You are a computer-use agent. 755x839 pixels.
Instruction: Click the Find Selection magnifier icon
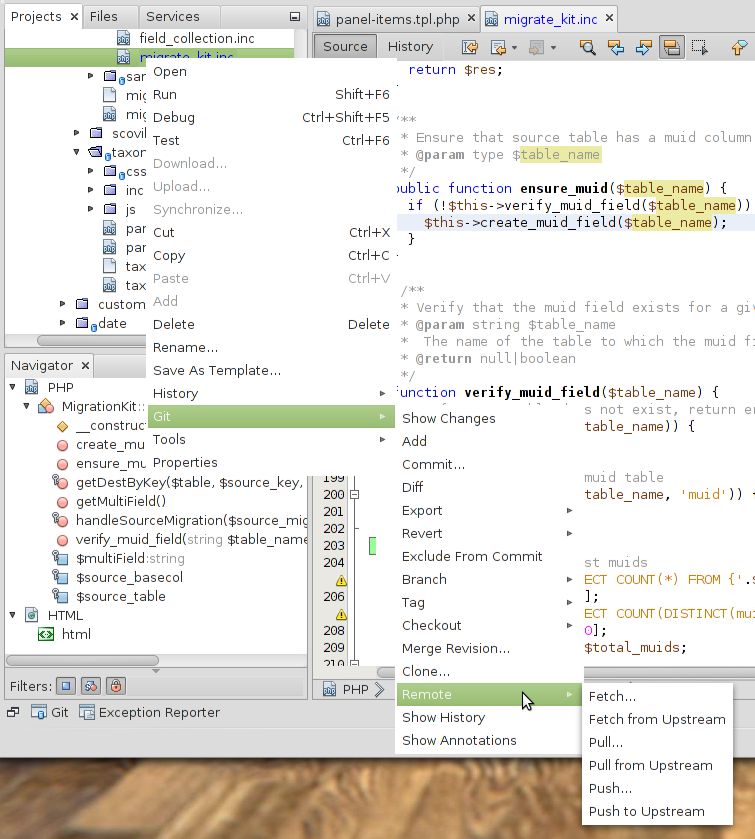pyautogui.click(x=588, y=47)
